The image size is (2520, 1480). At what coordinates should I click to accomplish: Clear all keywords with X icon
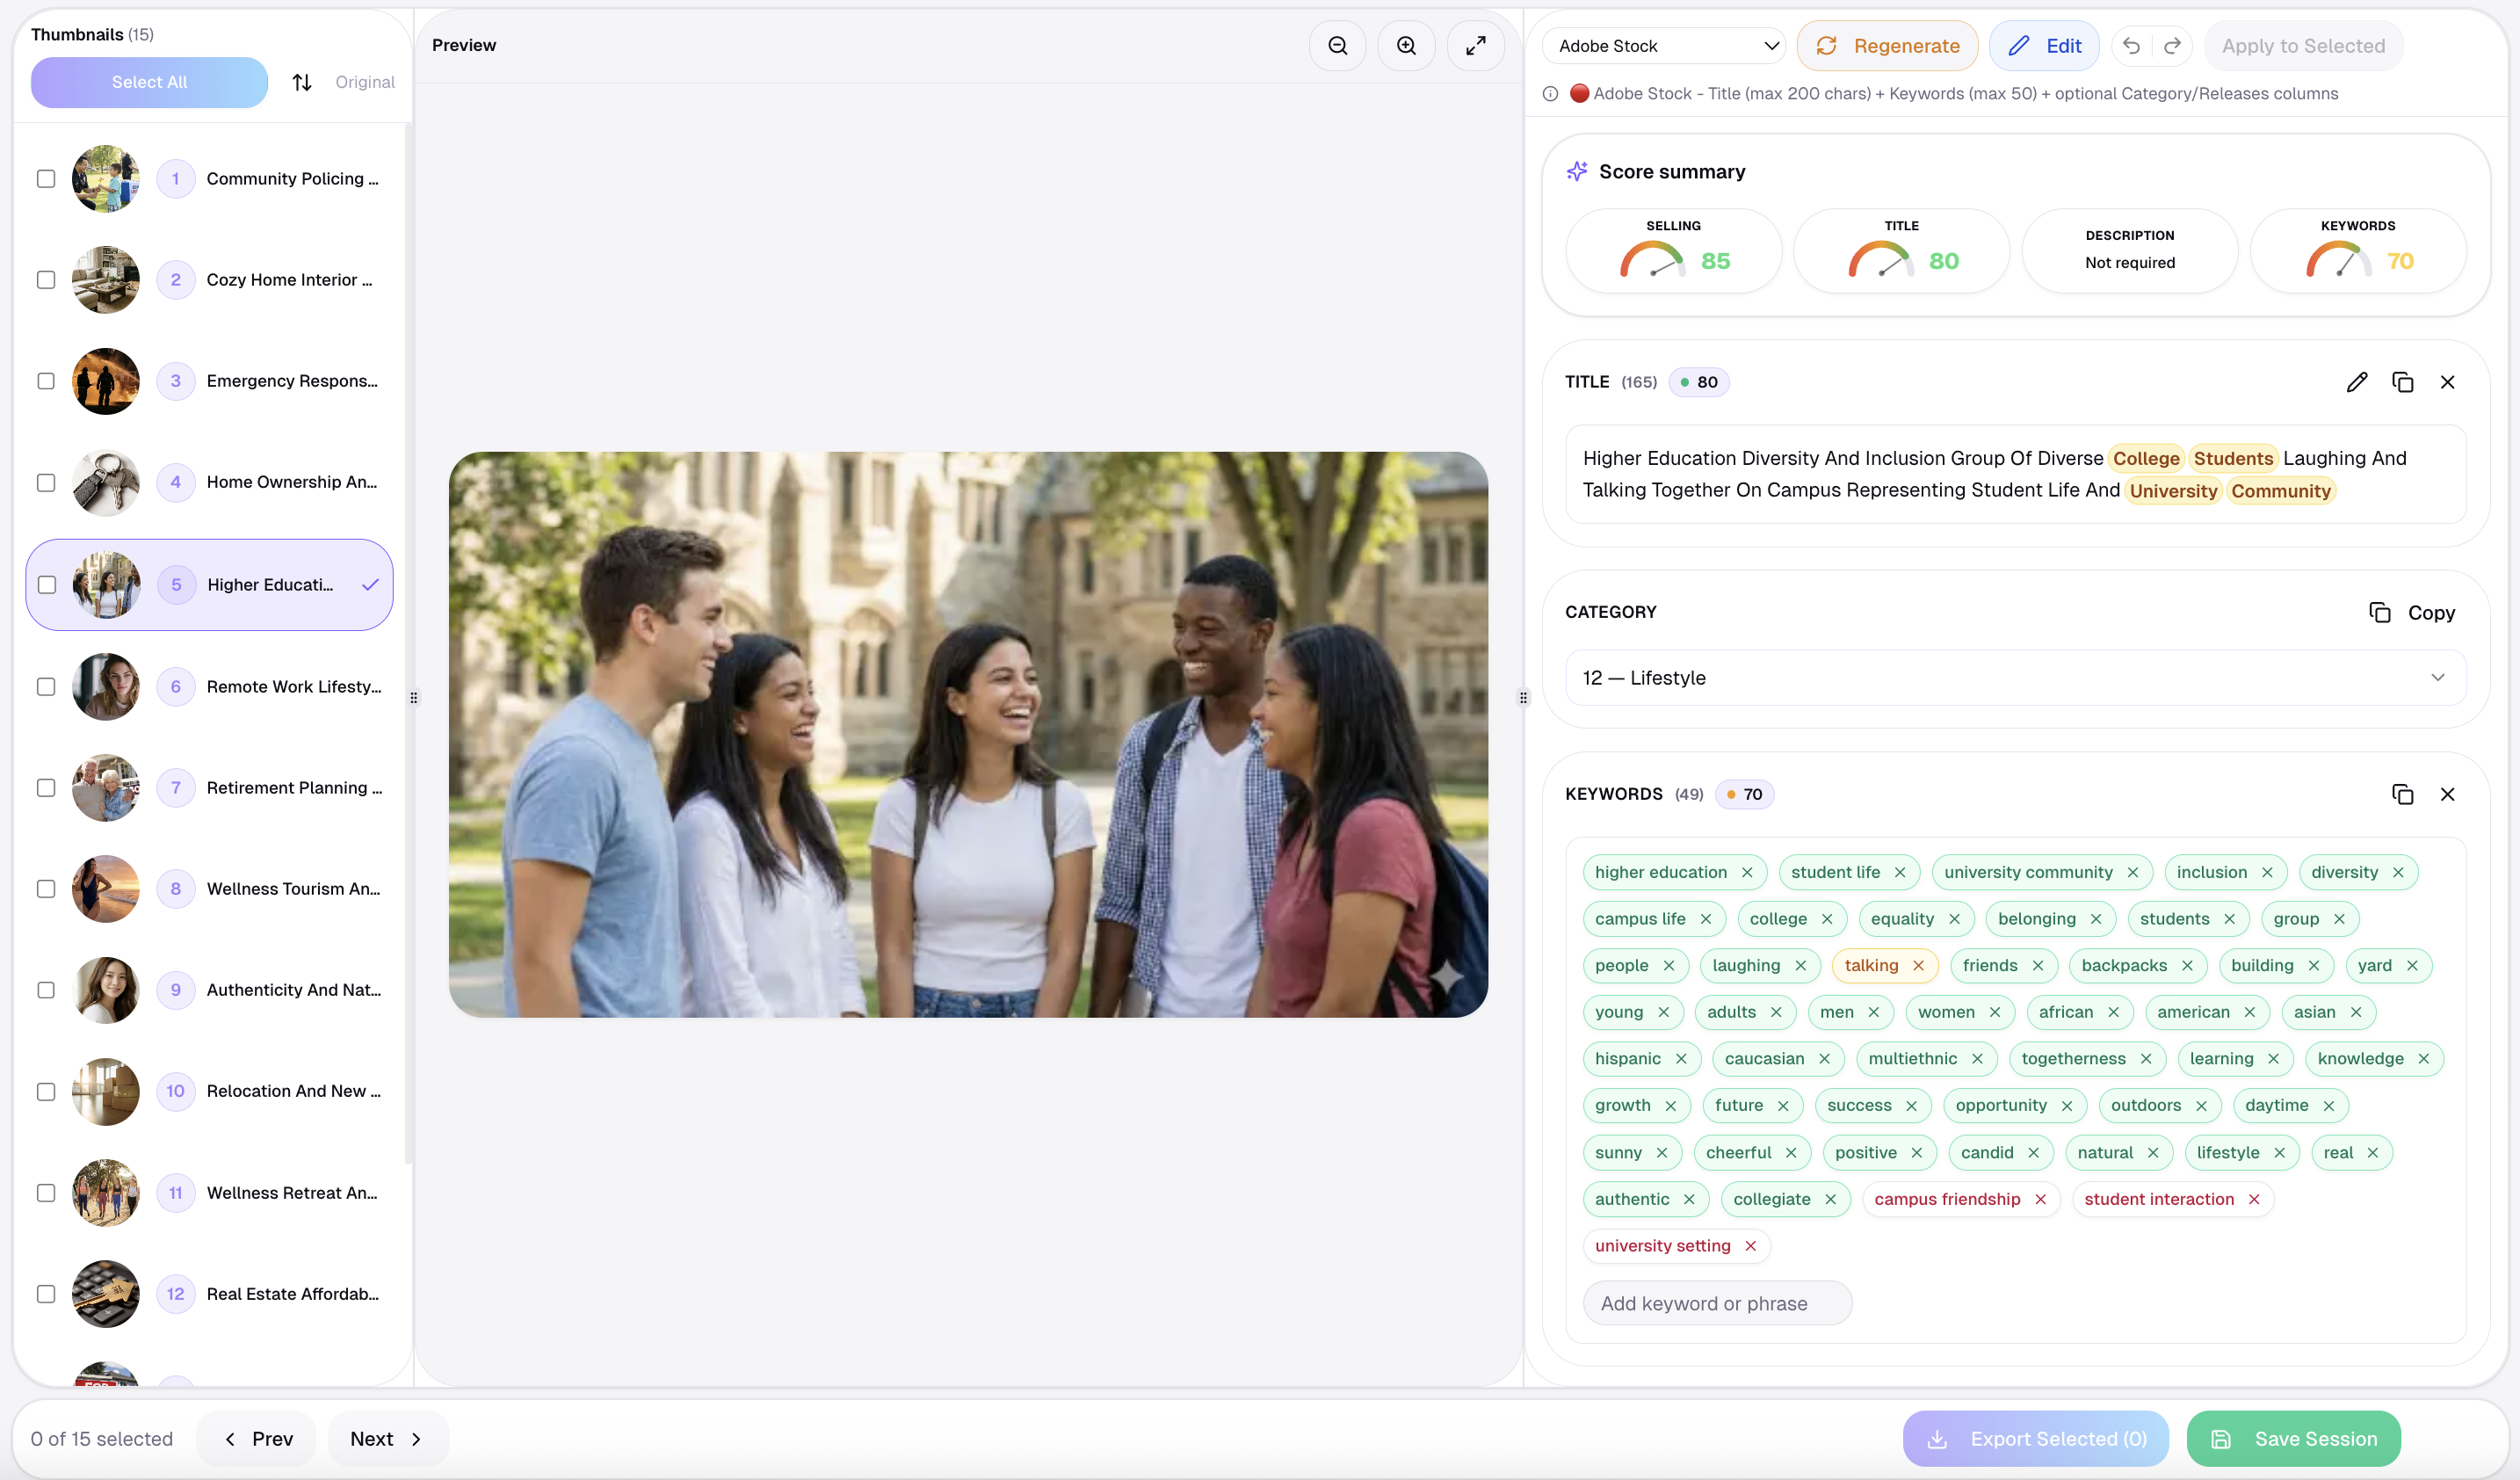(2447, 794)
